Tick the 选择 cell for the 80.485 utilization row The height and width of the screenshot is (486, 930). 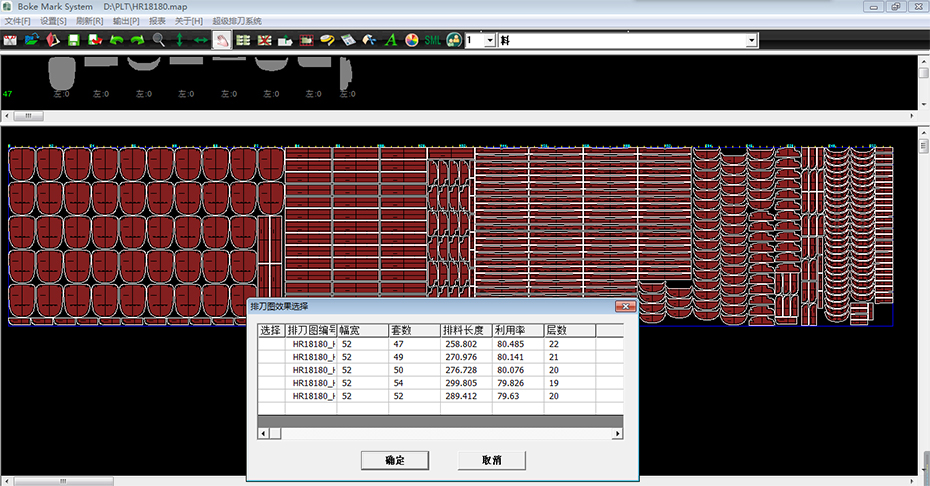270,343
